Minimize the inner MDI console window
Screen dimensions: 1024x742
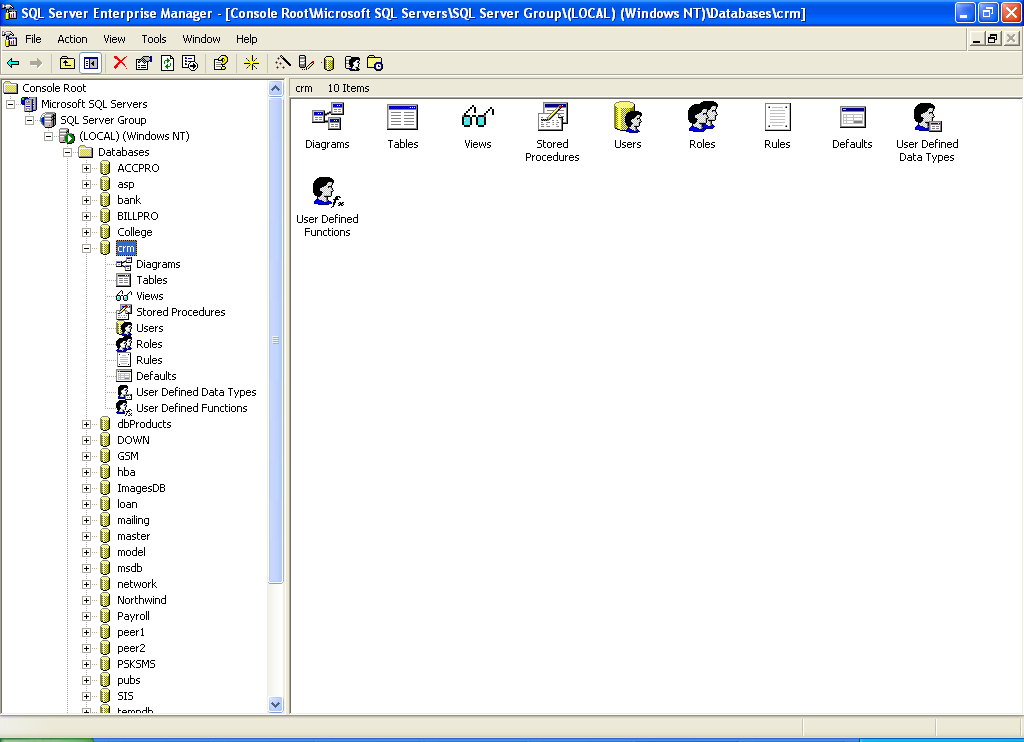tap(976, 39)
